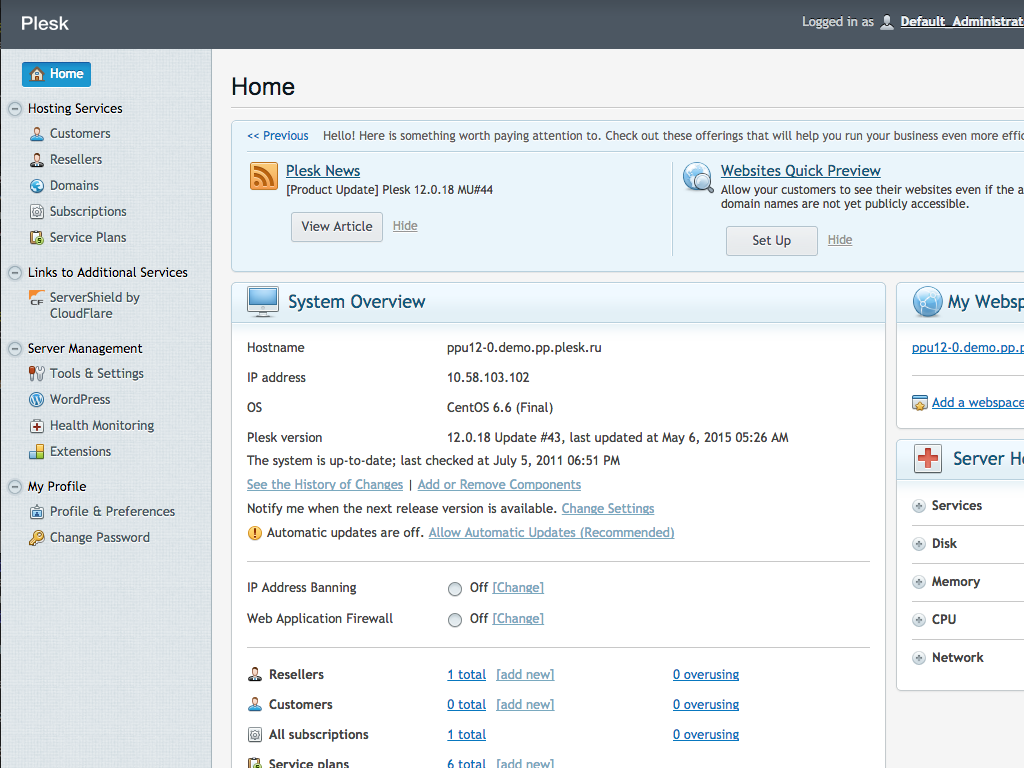The height and width of the screenshot is (768, 1024).
Task: Click the IP Address Banning status indicator
Action: [455, 589]
